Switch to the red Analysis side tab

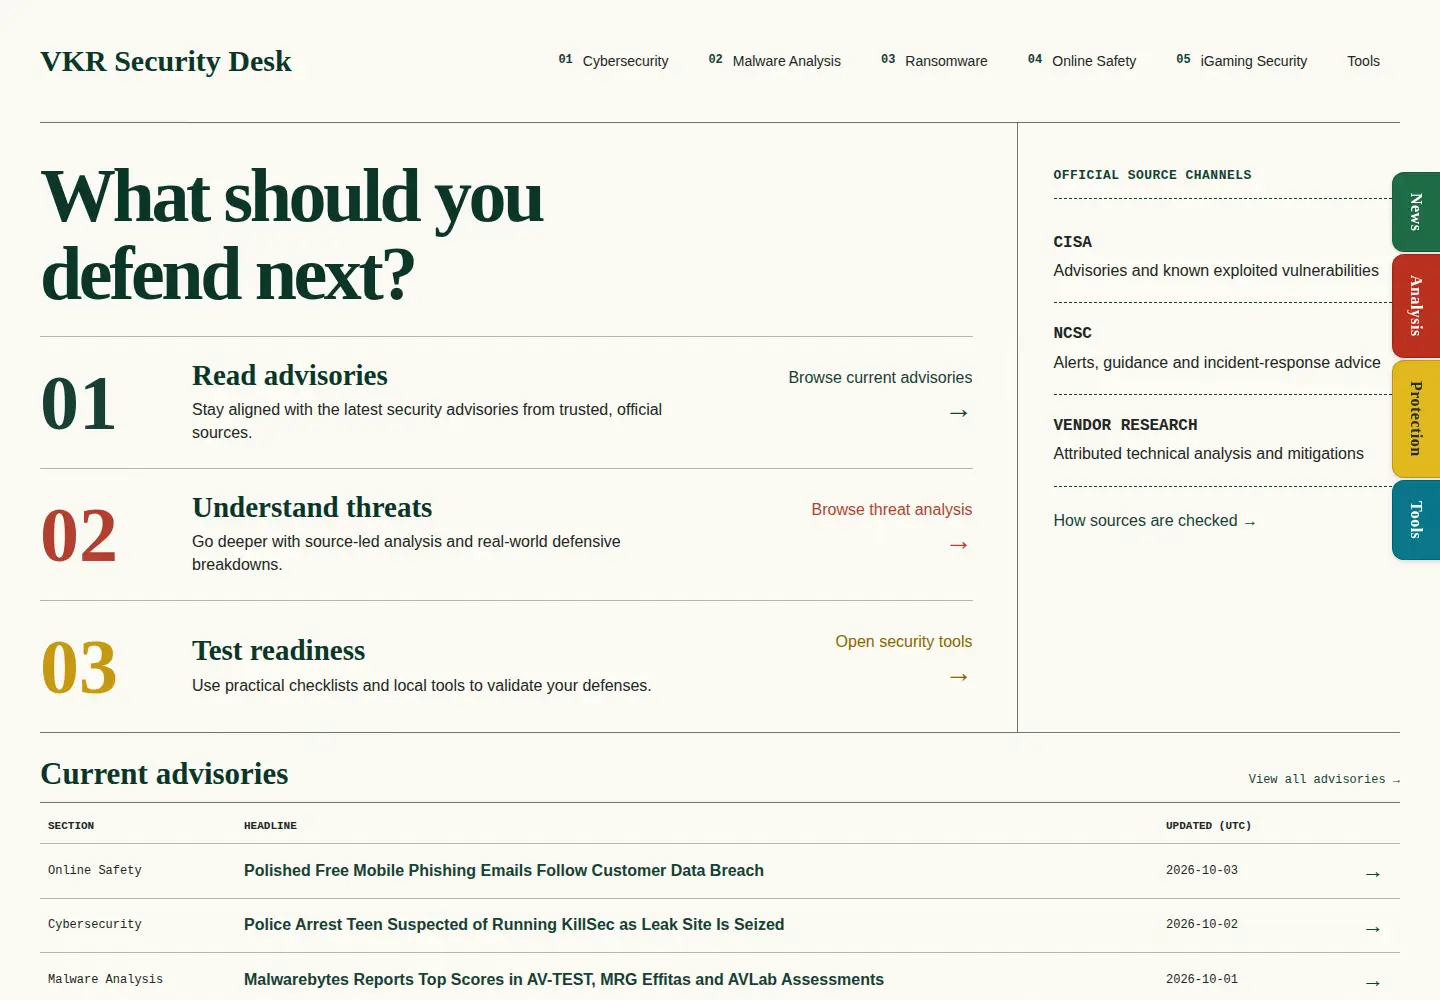click(x=1416, y=306)
